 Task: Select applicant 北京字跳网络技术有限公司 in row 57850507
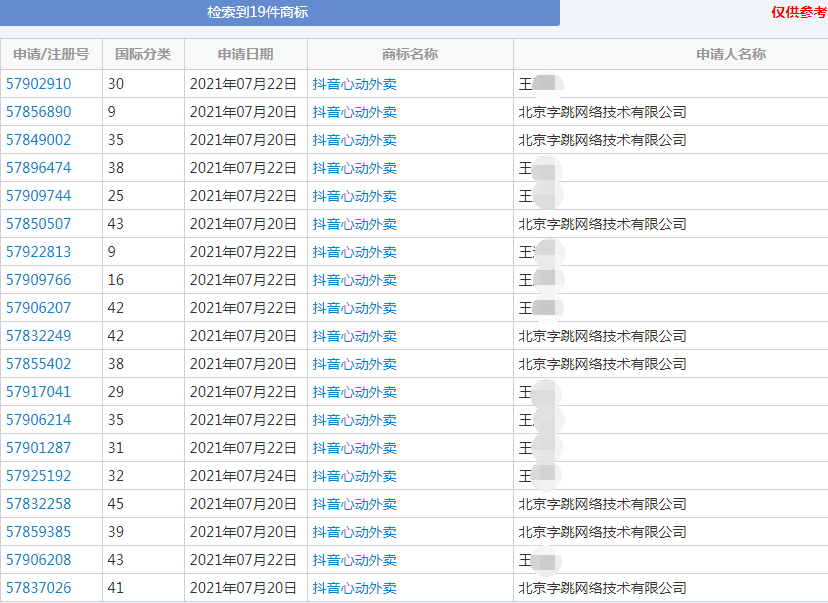(603, 224)
